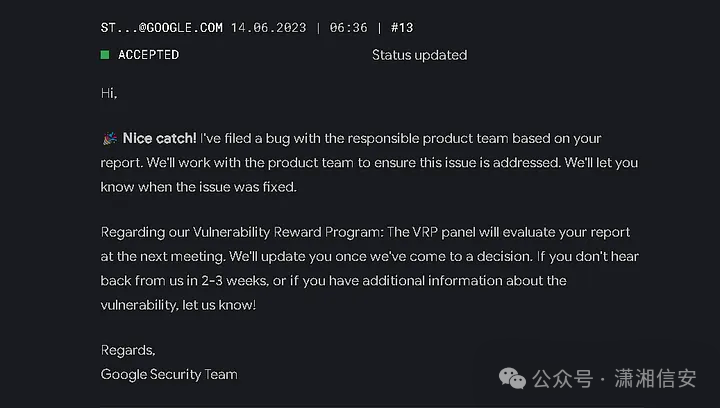Click the Status updated text
This screenshot has height=408, width=720.
[419, 55]
